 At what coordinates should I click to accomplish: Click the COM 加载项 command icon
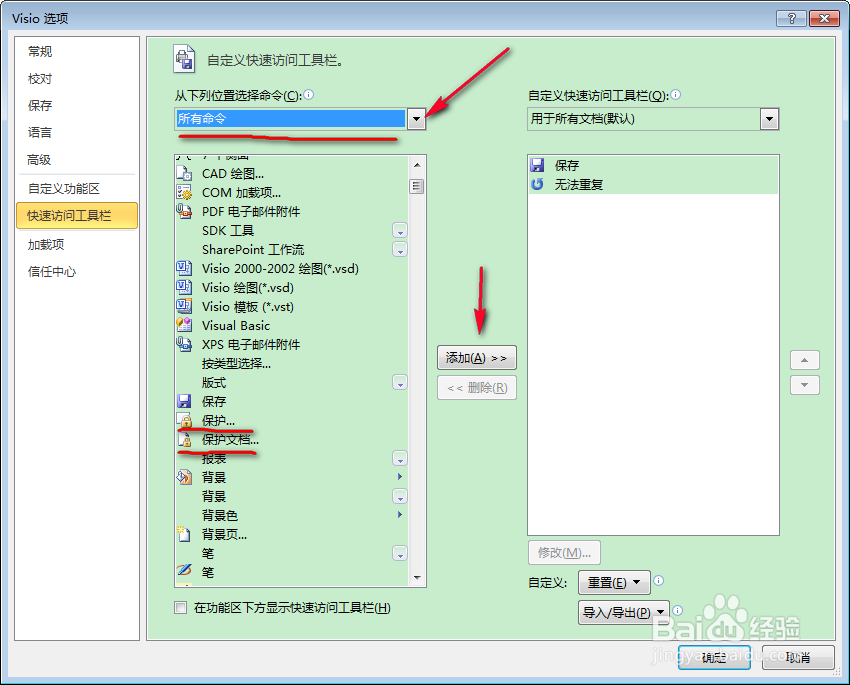(184, 193)
